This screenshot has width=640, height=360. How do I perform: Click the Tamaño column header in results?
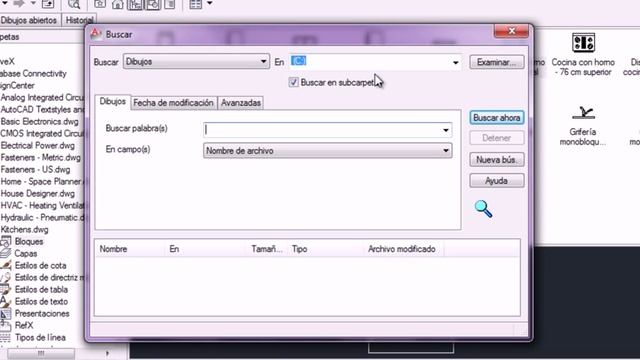click(x=268, y=249)
